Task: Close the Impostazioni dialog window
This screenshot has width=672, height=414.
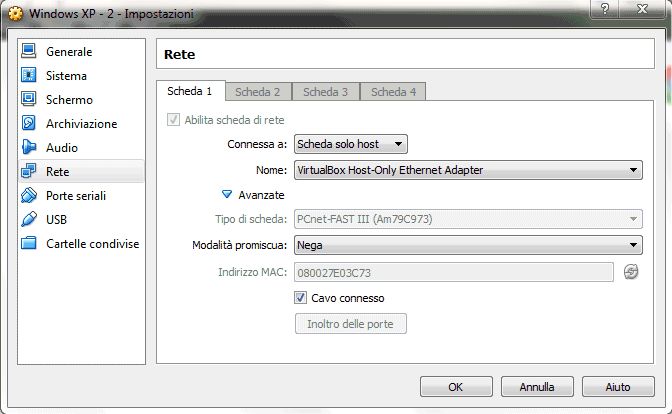Action: [x=642, y=9]
